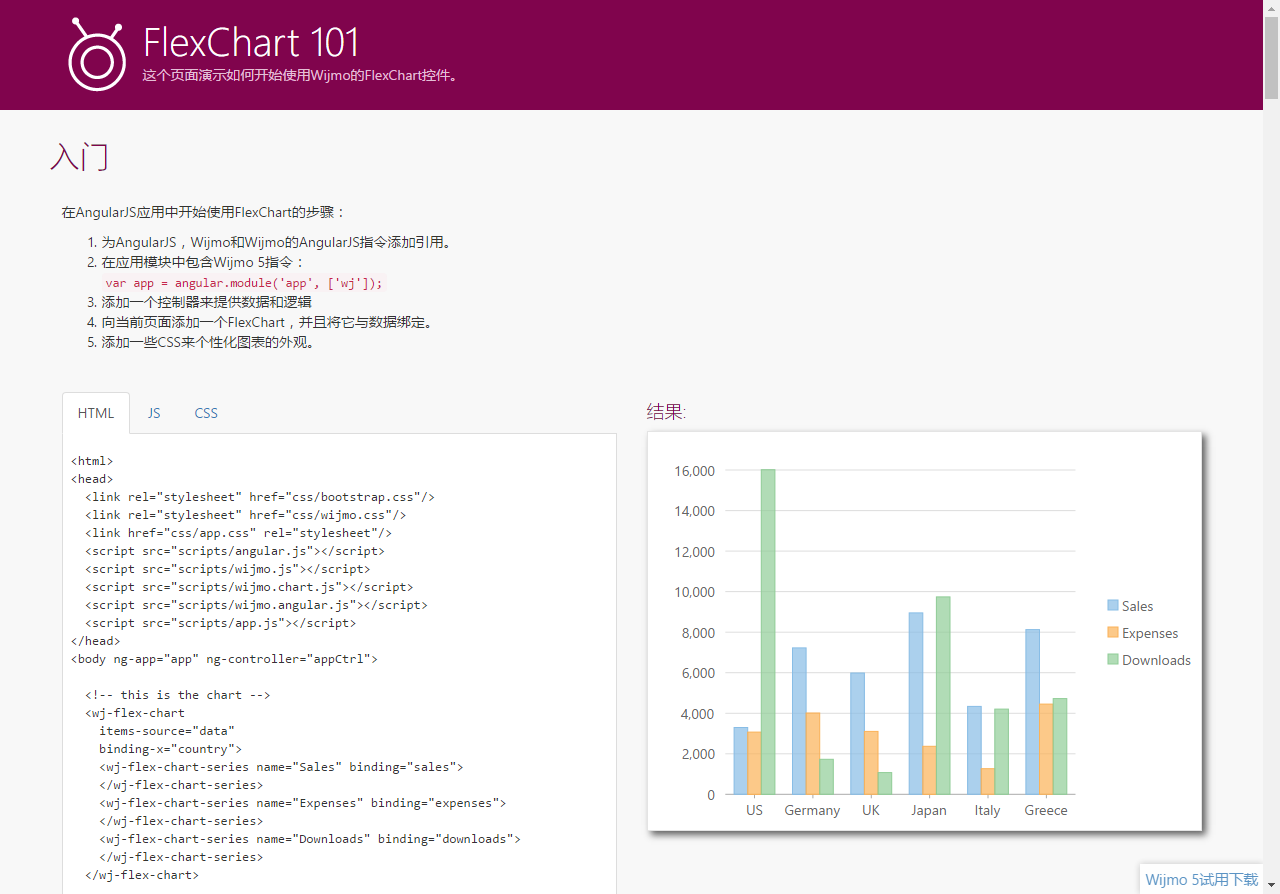Click the Germany Expenses orange bar
The width and height of the screenshot is (1280, 894).
(x=813, y=754)
